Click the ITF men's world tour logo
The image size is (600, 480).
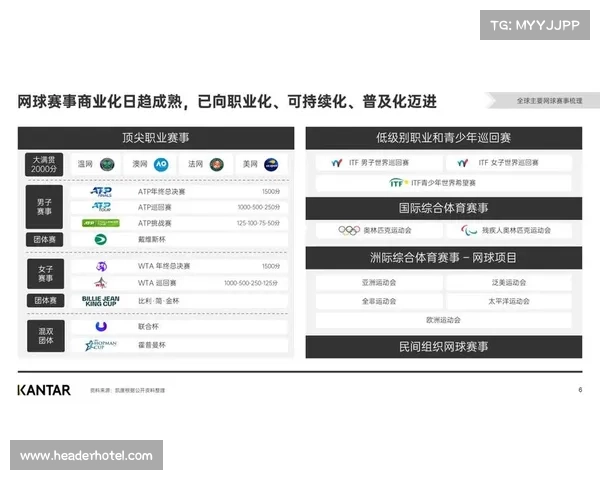pos(337,163)
